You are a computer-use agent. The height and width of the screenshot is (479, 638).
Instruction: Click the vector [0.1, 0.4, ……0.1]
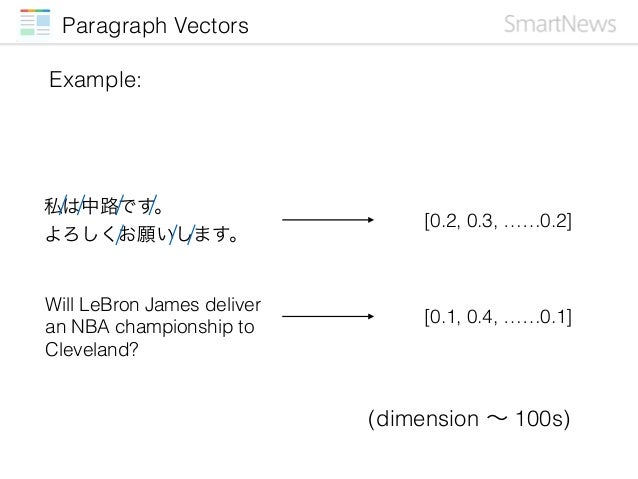coord(498,317)
